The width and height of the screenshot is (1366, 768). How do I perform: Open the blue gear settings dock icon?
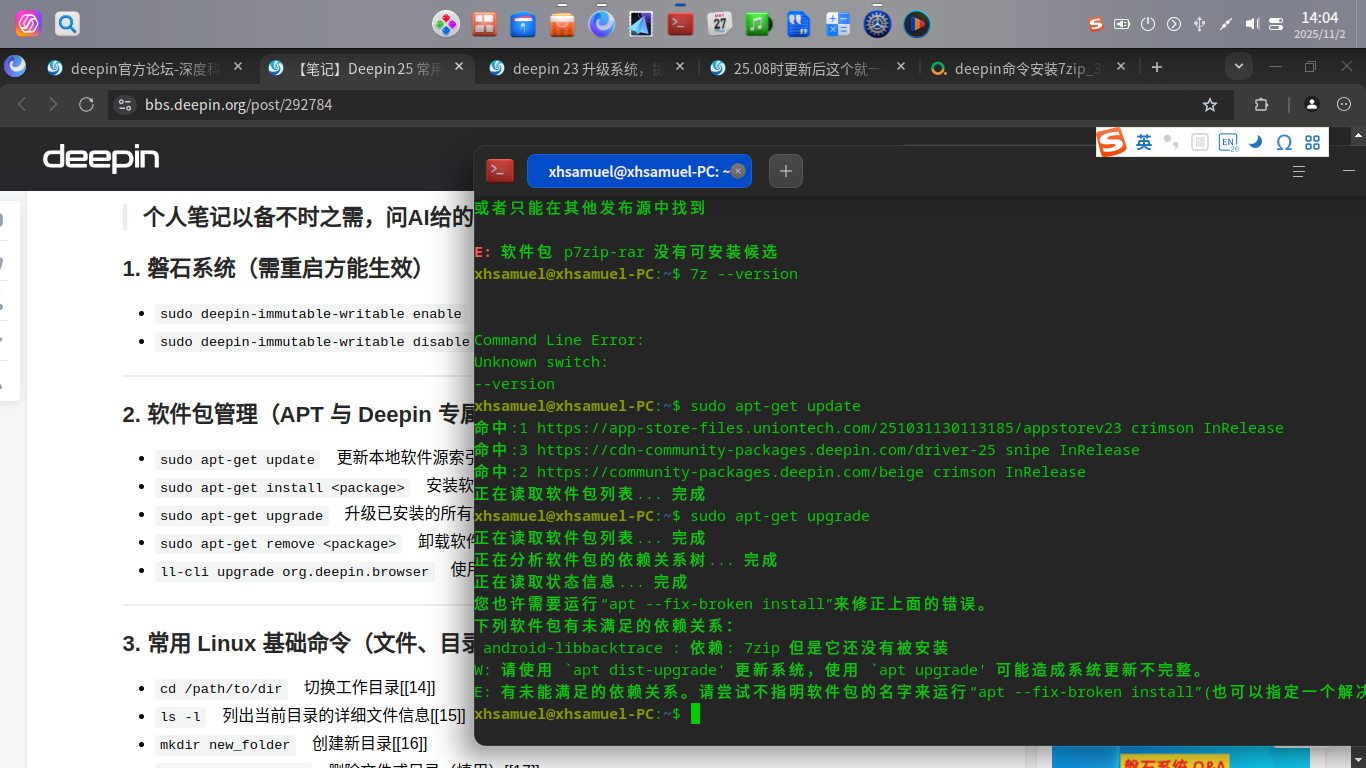click(877, 23)
